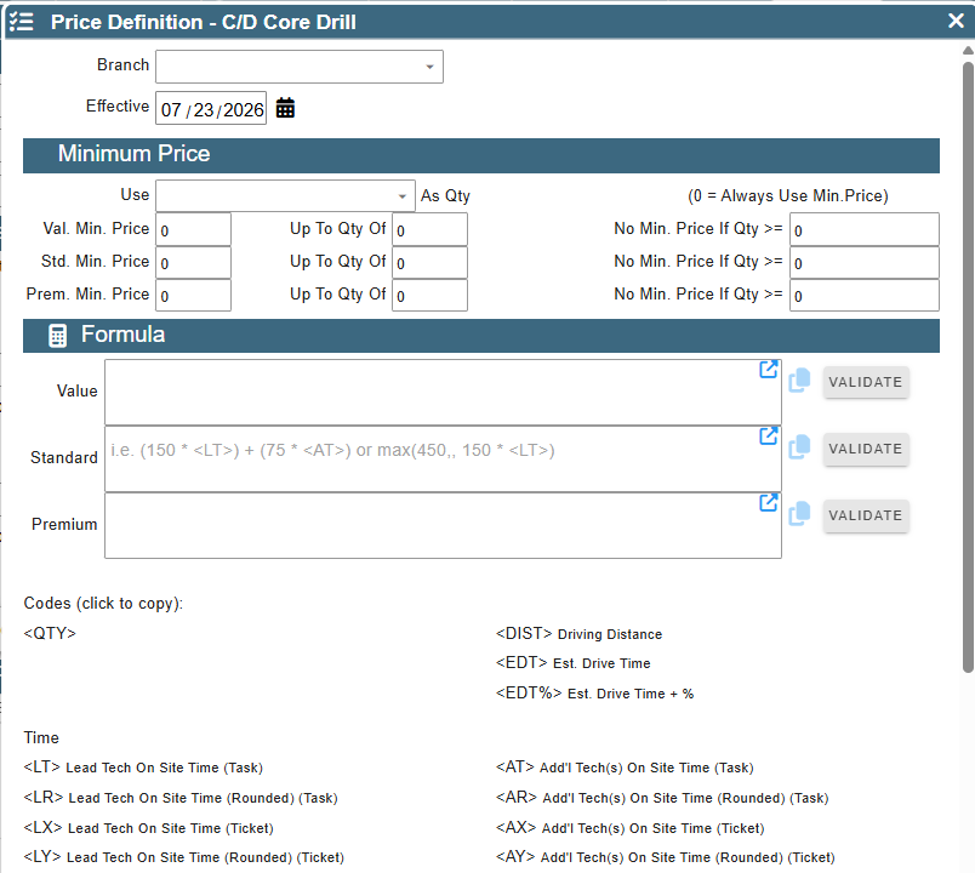Copy the <LR> Lead Tech Rounded Task code
Viewport: 975px width, 873px height.
click(x=180, y=798)
